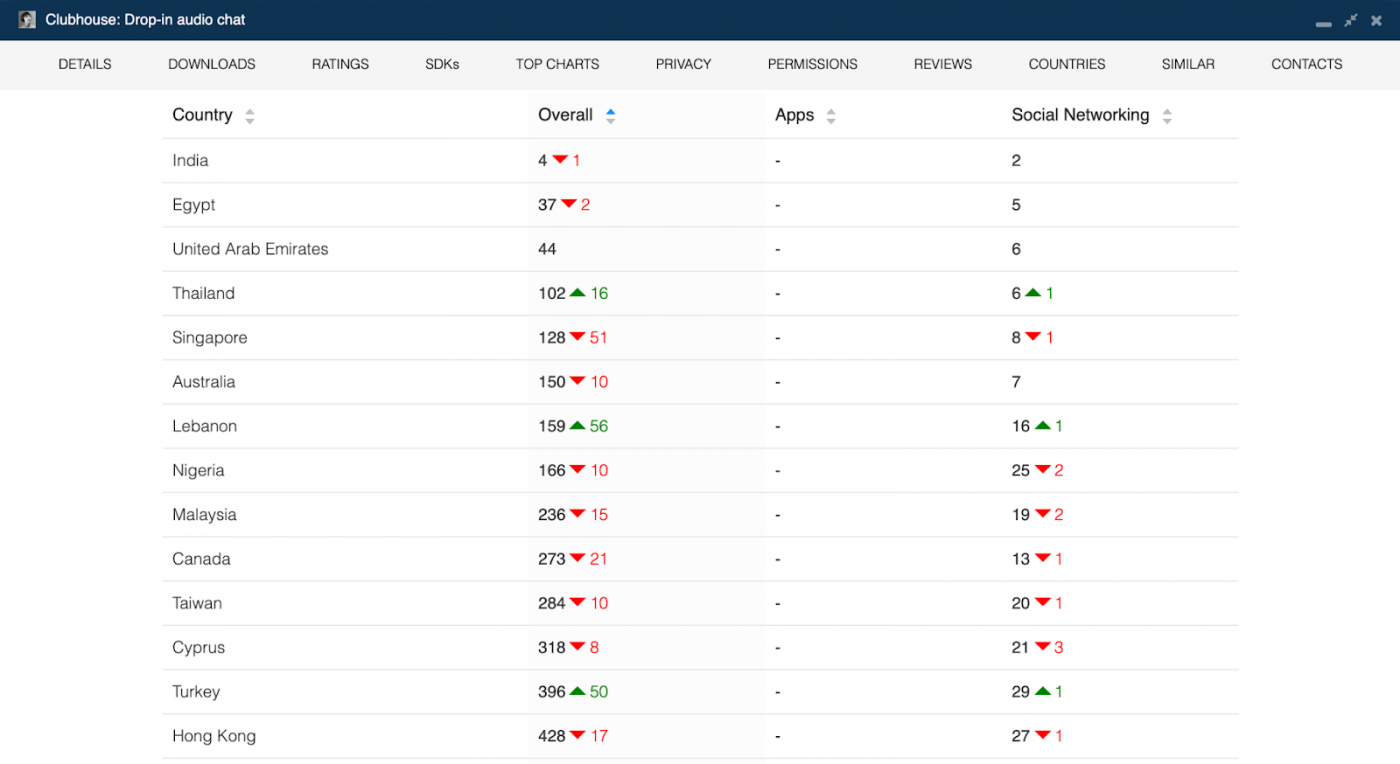Switch to the DOWNLOADS tab
1400x764 pixels.
(212, 64)
